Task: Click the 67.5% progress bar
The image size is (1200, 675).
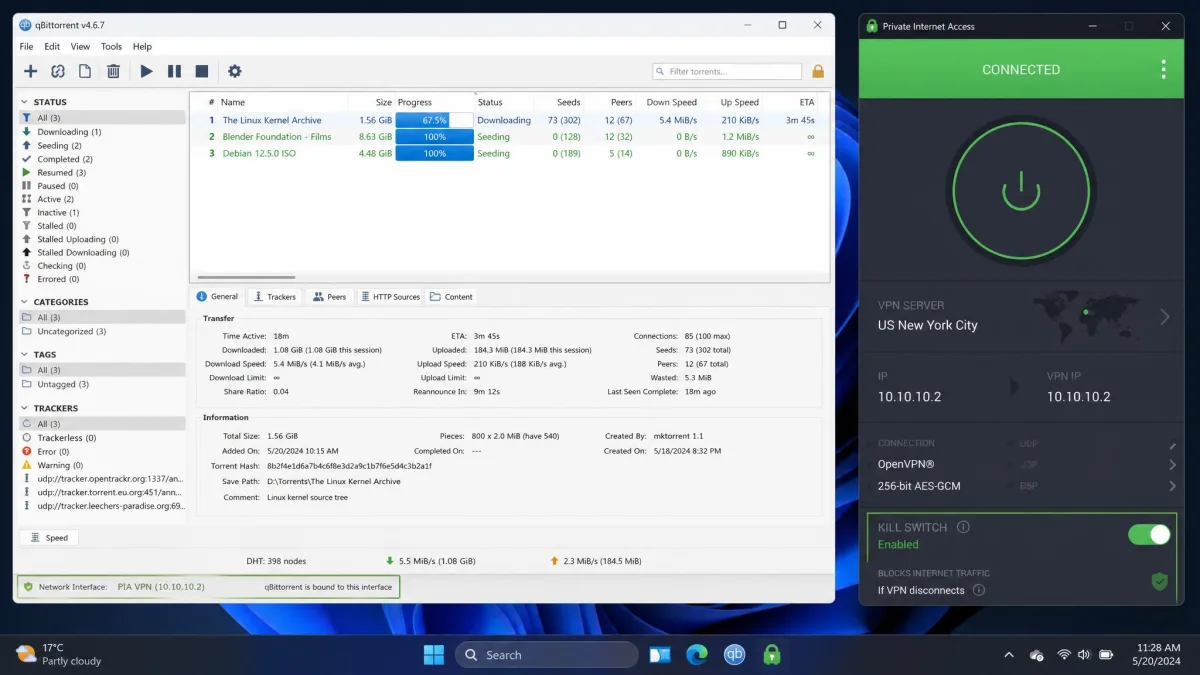Action: 434,120
